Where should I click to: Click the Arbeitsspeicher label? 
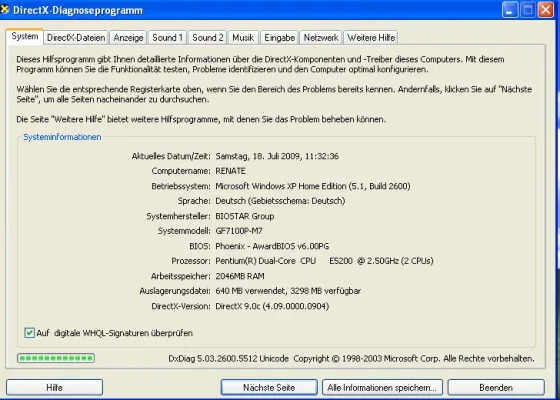click(181, 276)
